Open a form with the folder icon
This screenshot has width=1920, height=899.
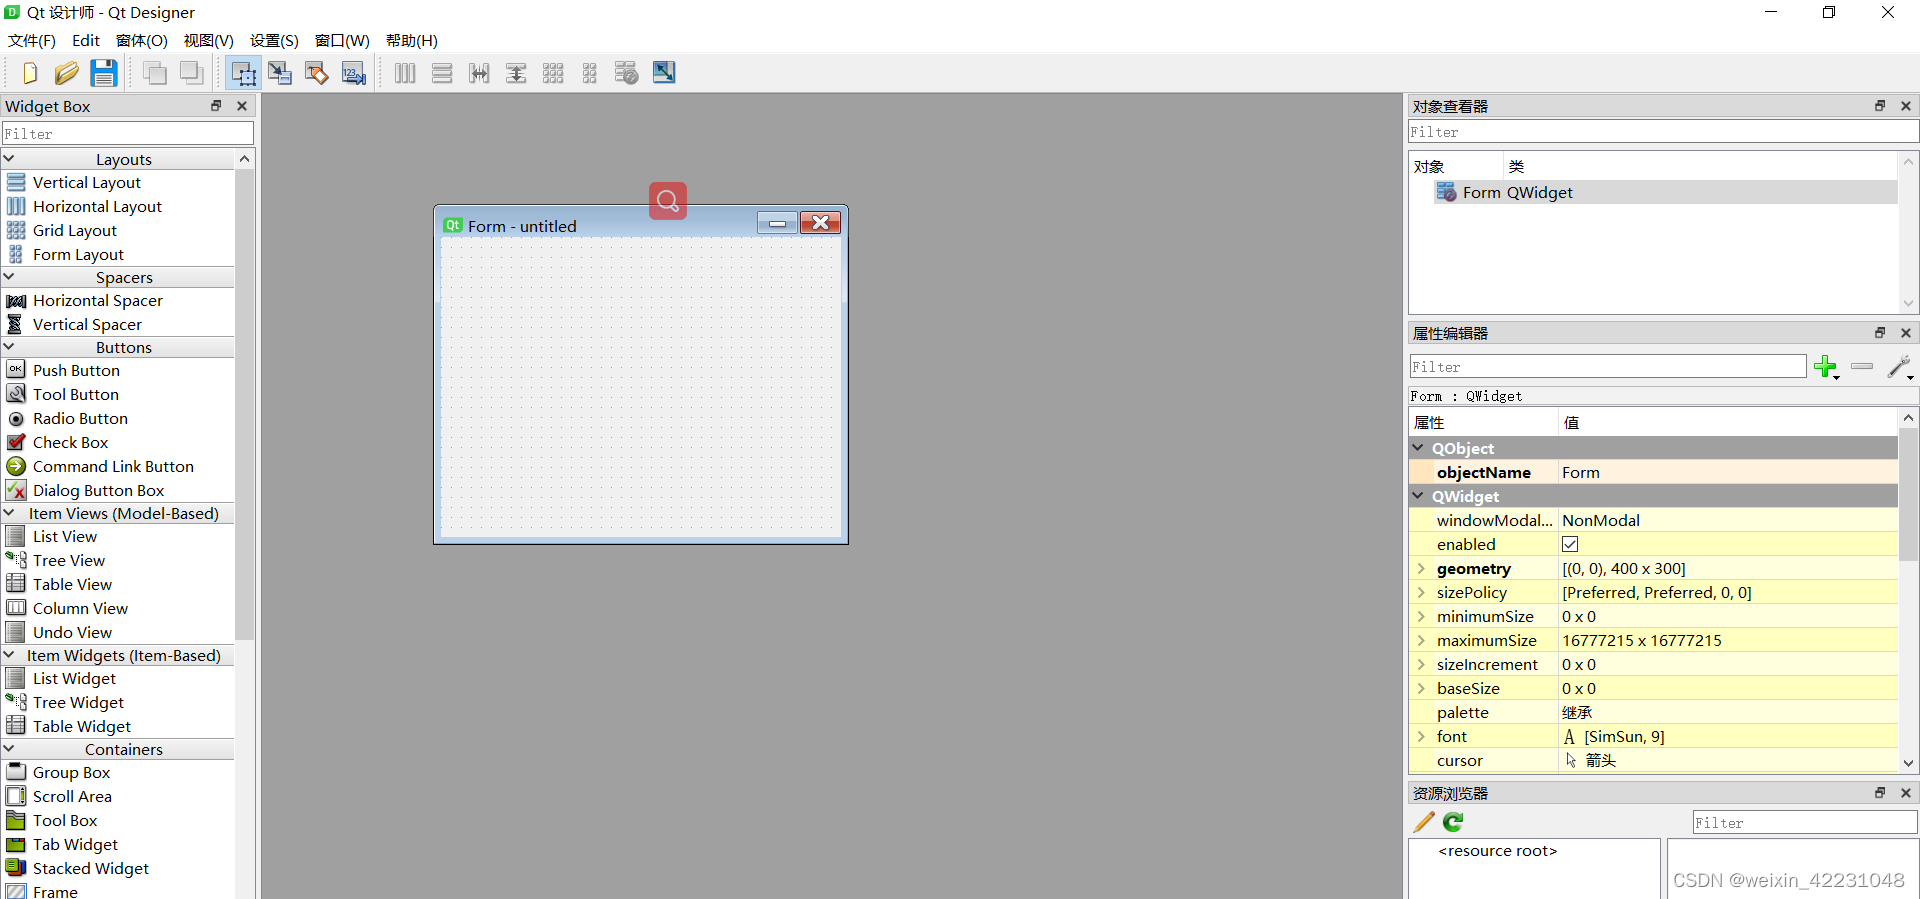67,73
